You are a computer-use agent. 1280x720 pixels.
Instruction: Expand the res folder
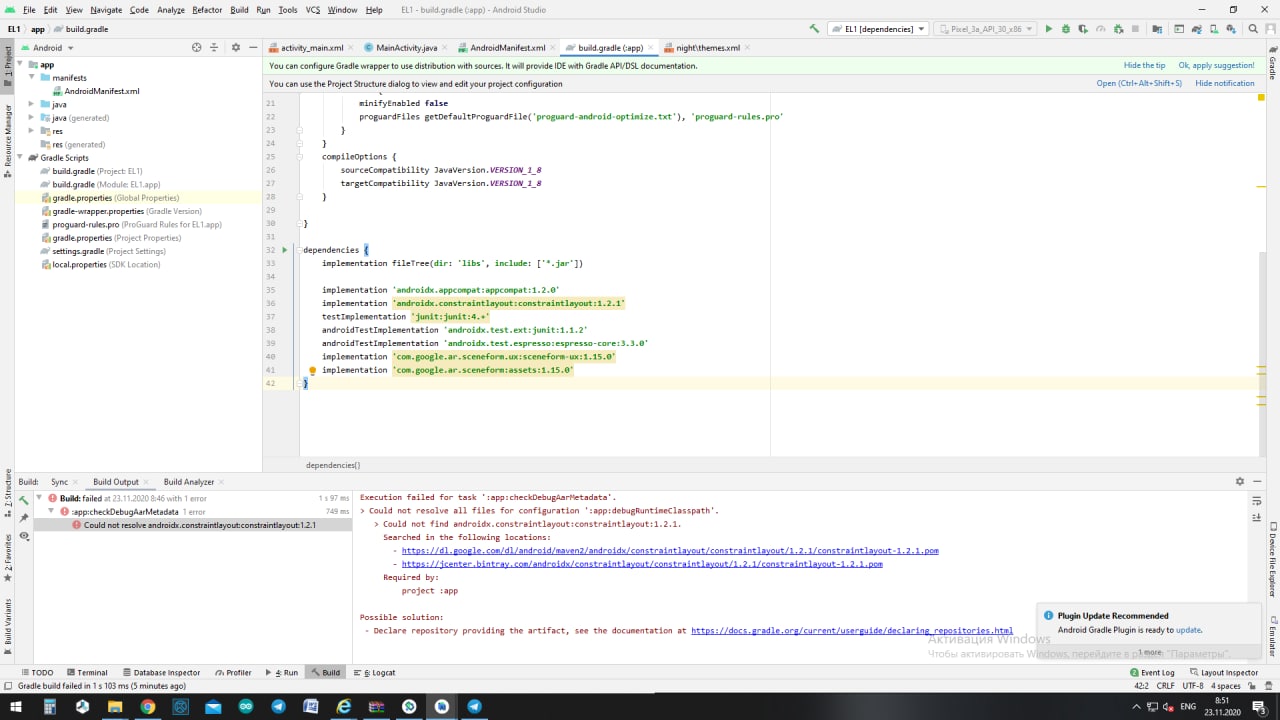tap(33, 131)
